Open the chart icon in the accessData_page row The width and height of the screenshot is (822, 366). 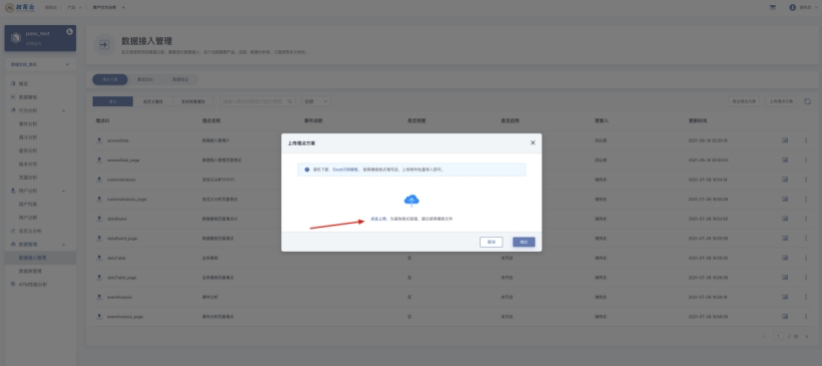click(785, 160)
